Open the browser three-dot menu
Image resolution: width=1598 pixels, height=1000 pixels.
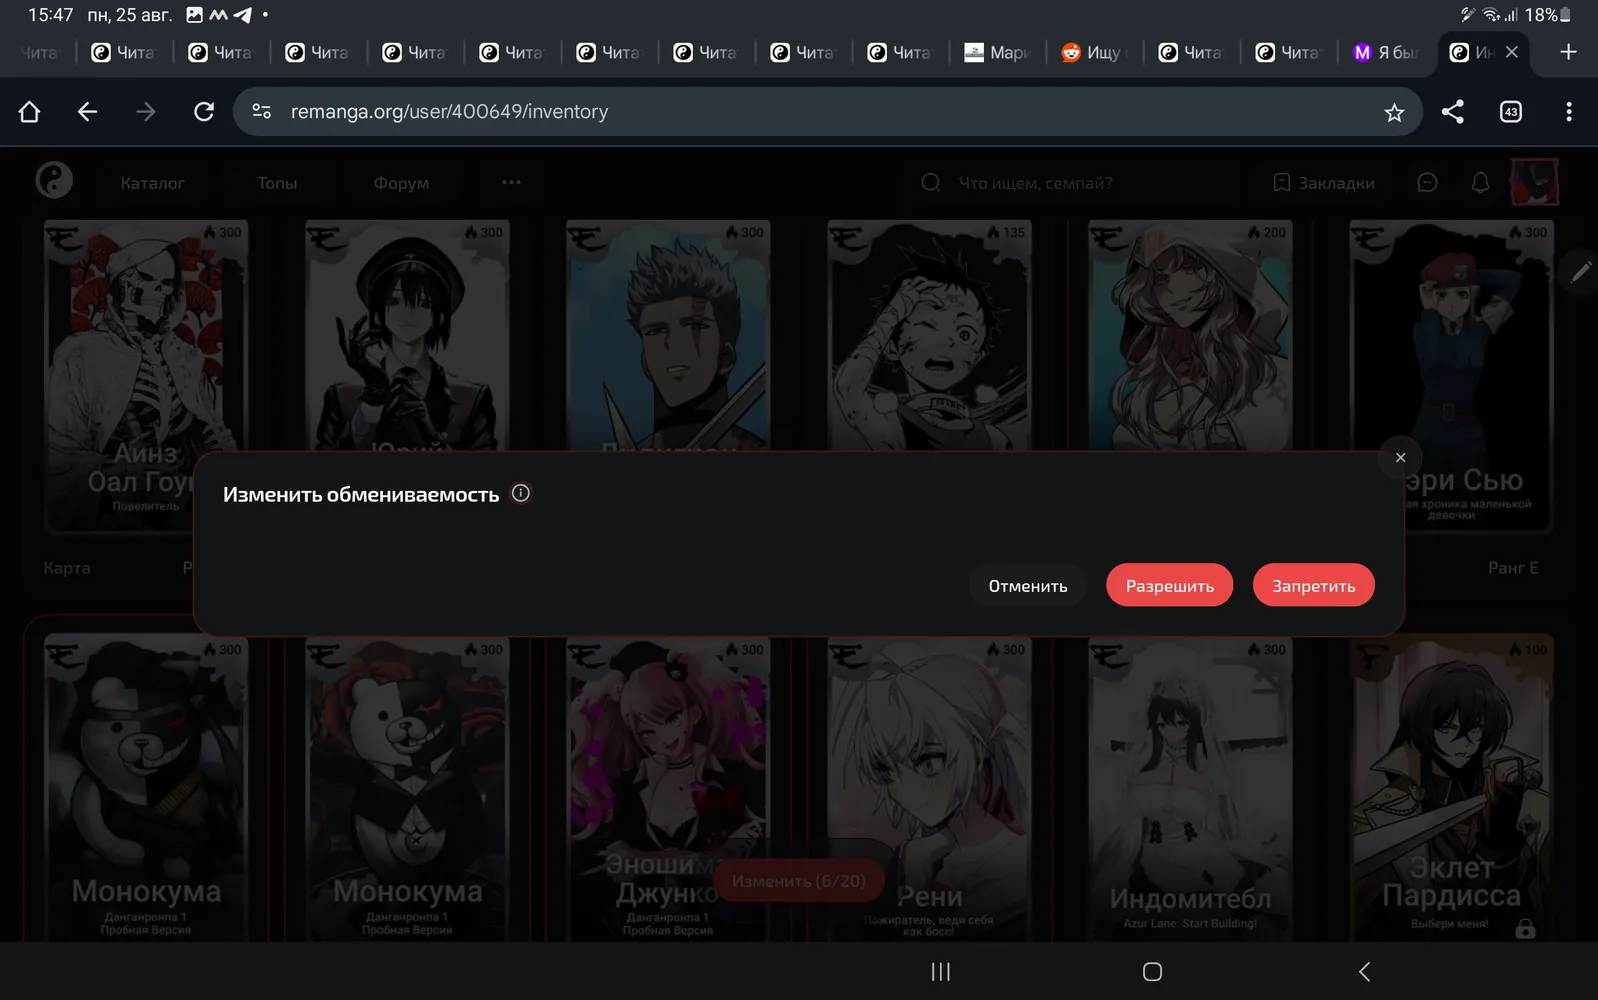click(x=1568, y=112)
